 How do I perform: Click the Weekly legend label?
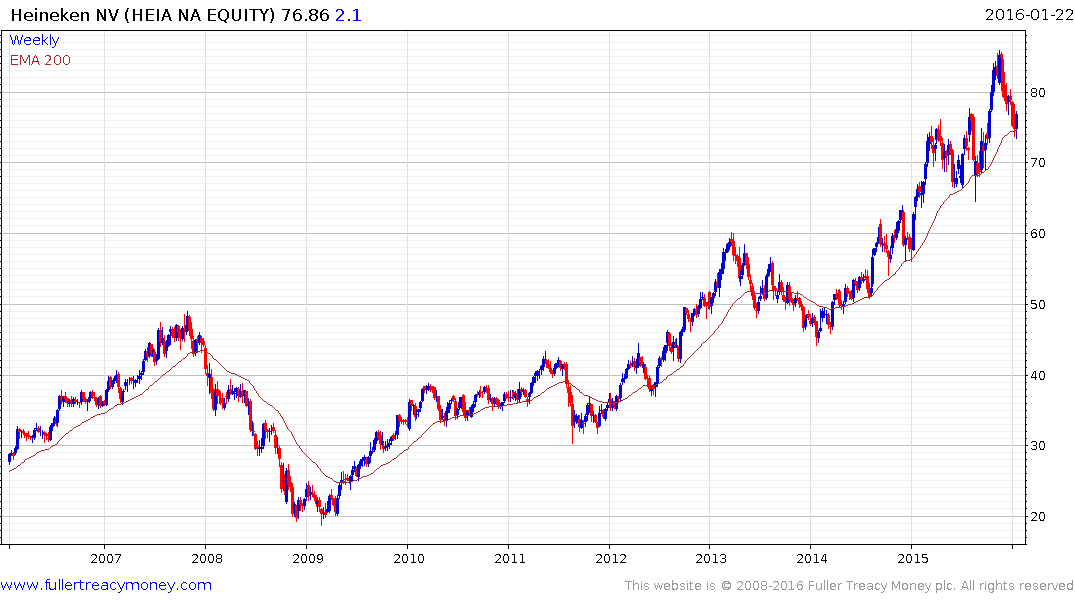click(x=34, y=40)
